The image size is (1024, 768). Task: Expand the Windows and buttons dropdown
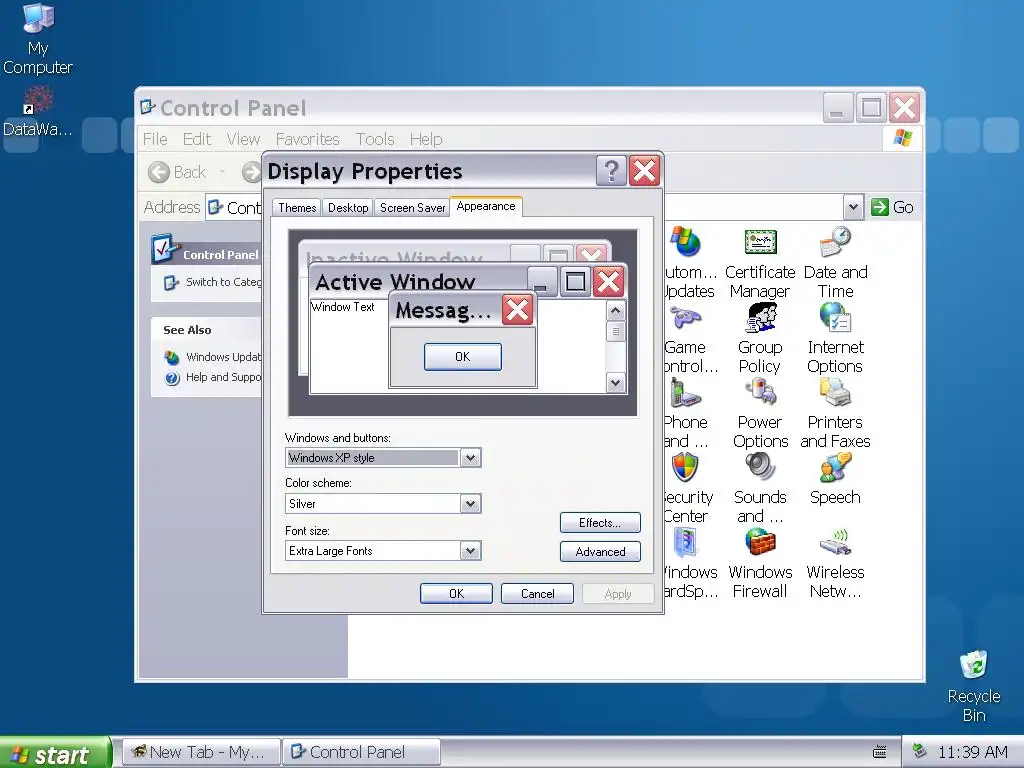(x=470, y=458)
